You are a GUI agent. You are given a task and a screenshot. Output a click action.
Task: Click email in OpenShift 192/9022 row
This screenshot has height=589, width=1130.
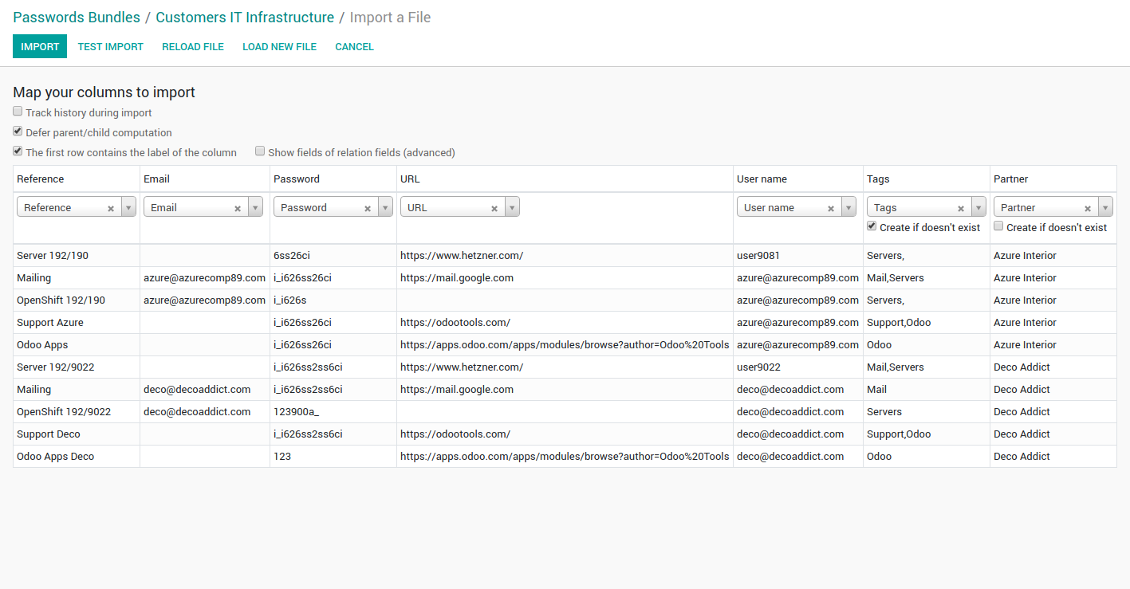coord(197,412)
